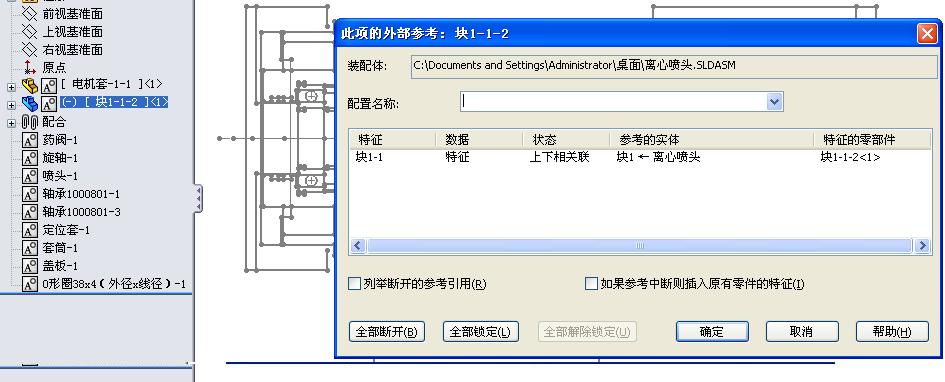The height and width of the screenshot is (382, 945).
Task: Click the block icon beside 套筒-1
Action: pos(30,248)
